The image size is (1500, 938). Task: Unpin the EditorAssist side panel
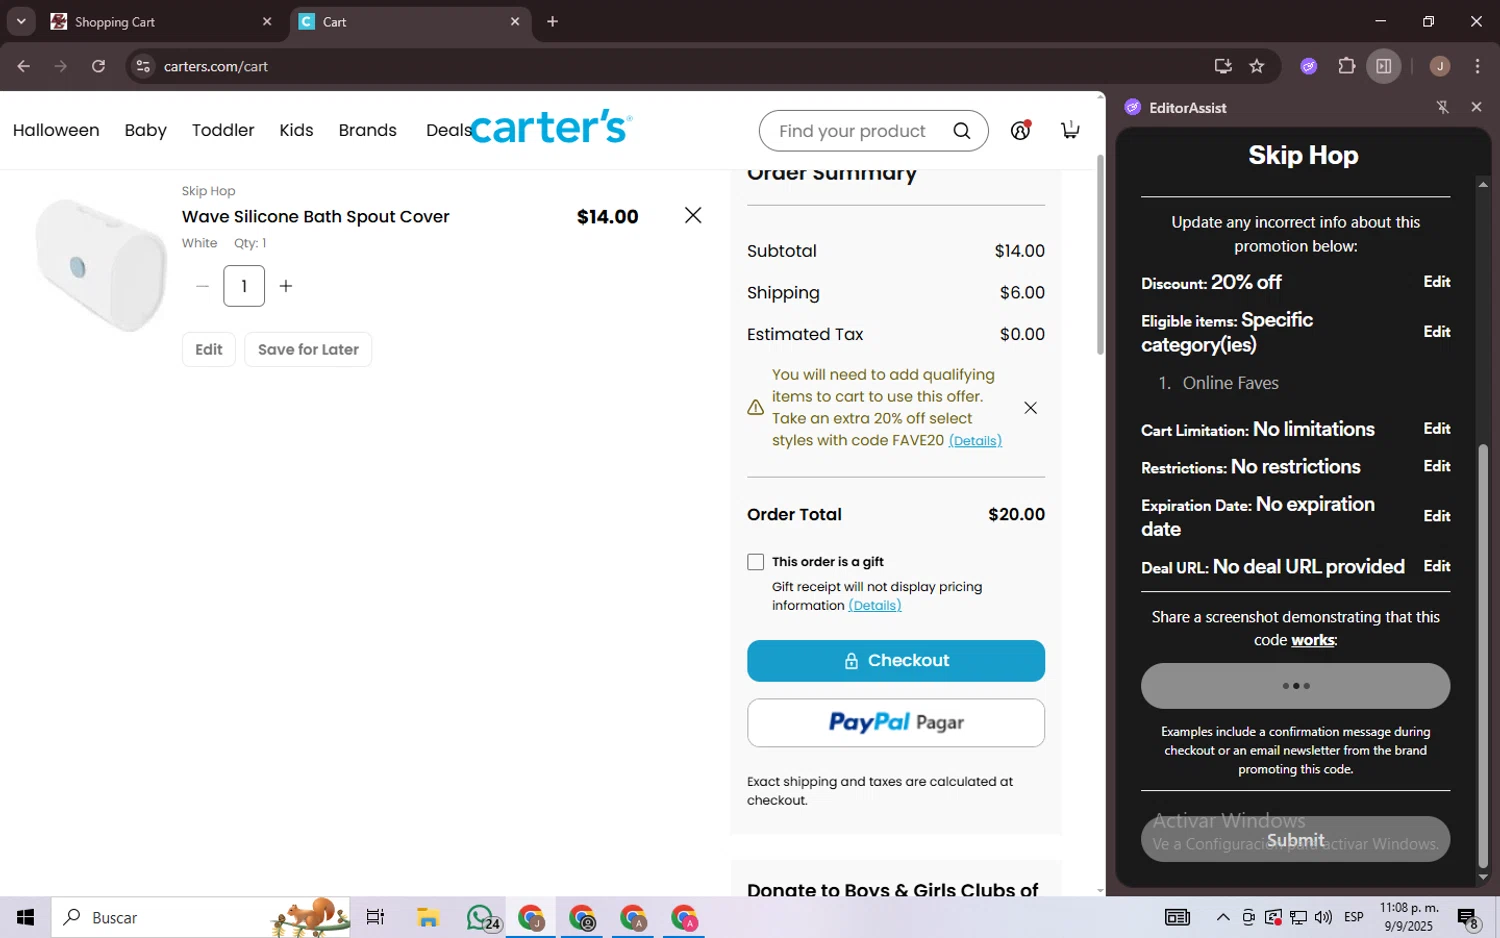(1442, 107)
